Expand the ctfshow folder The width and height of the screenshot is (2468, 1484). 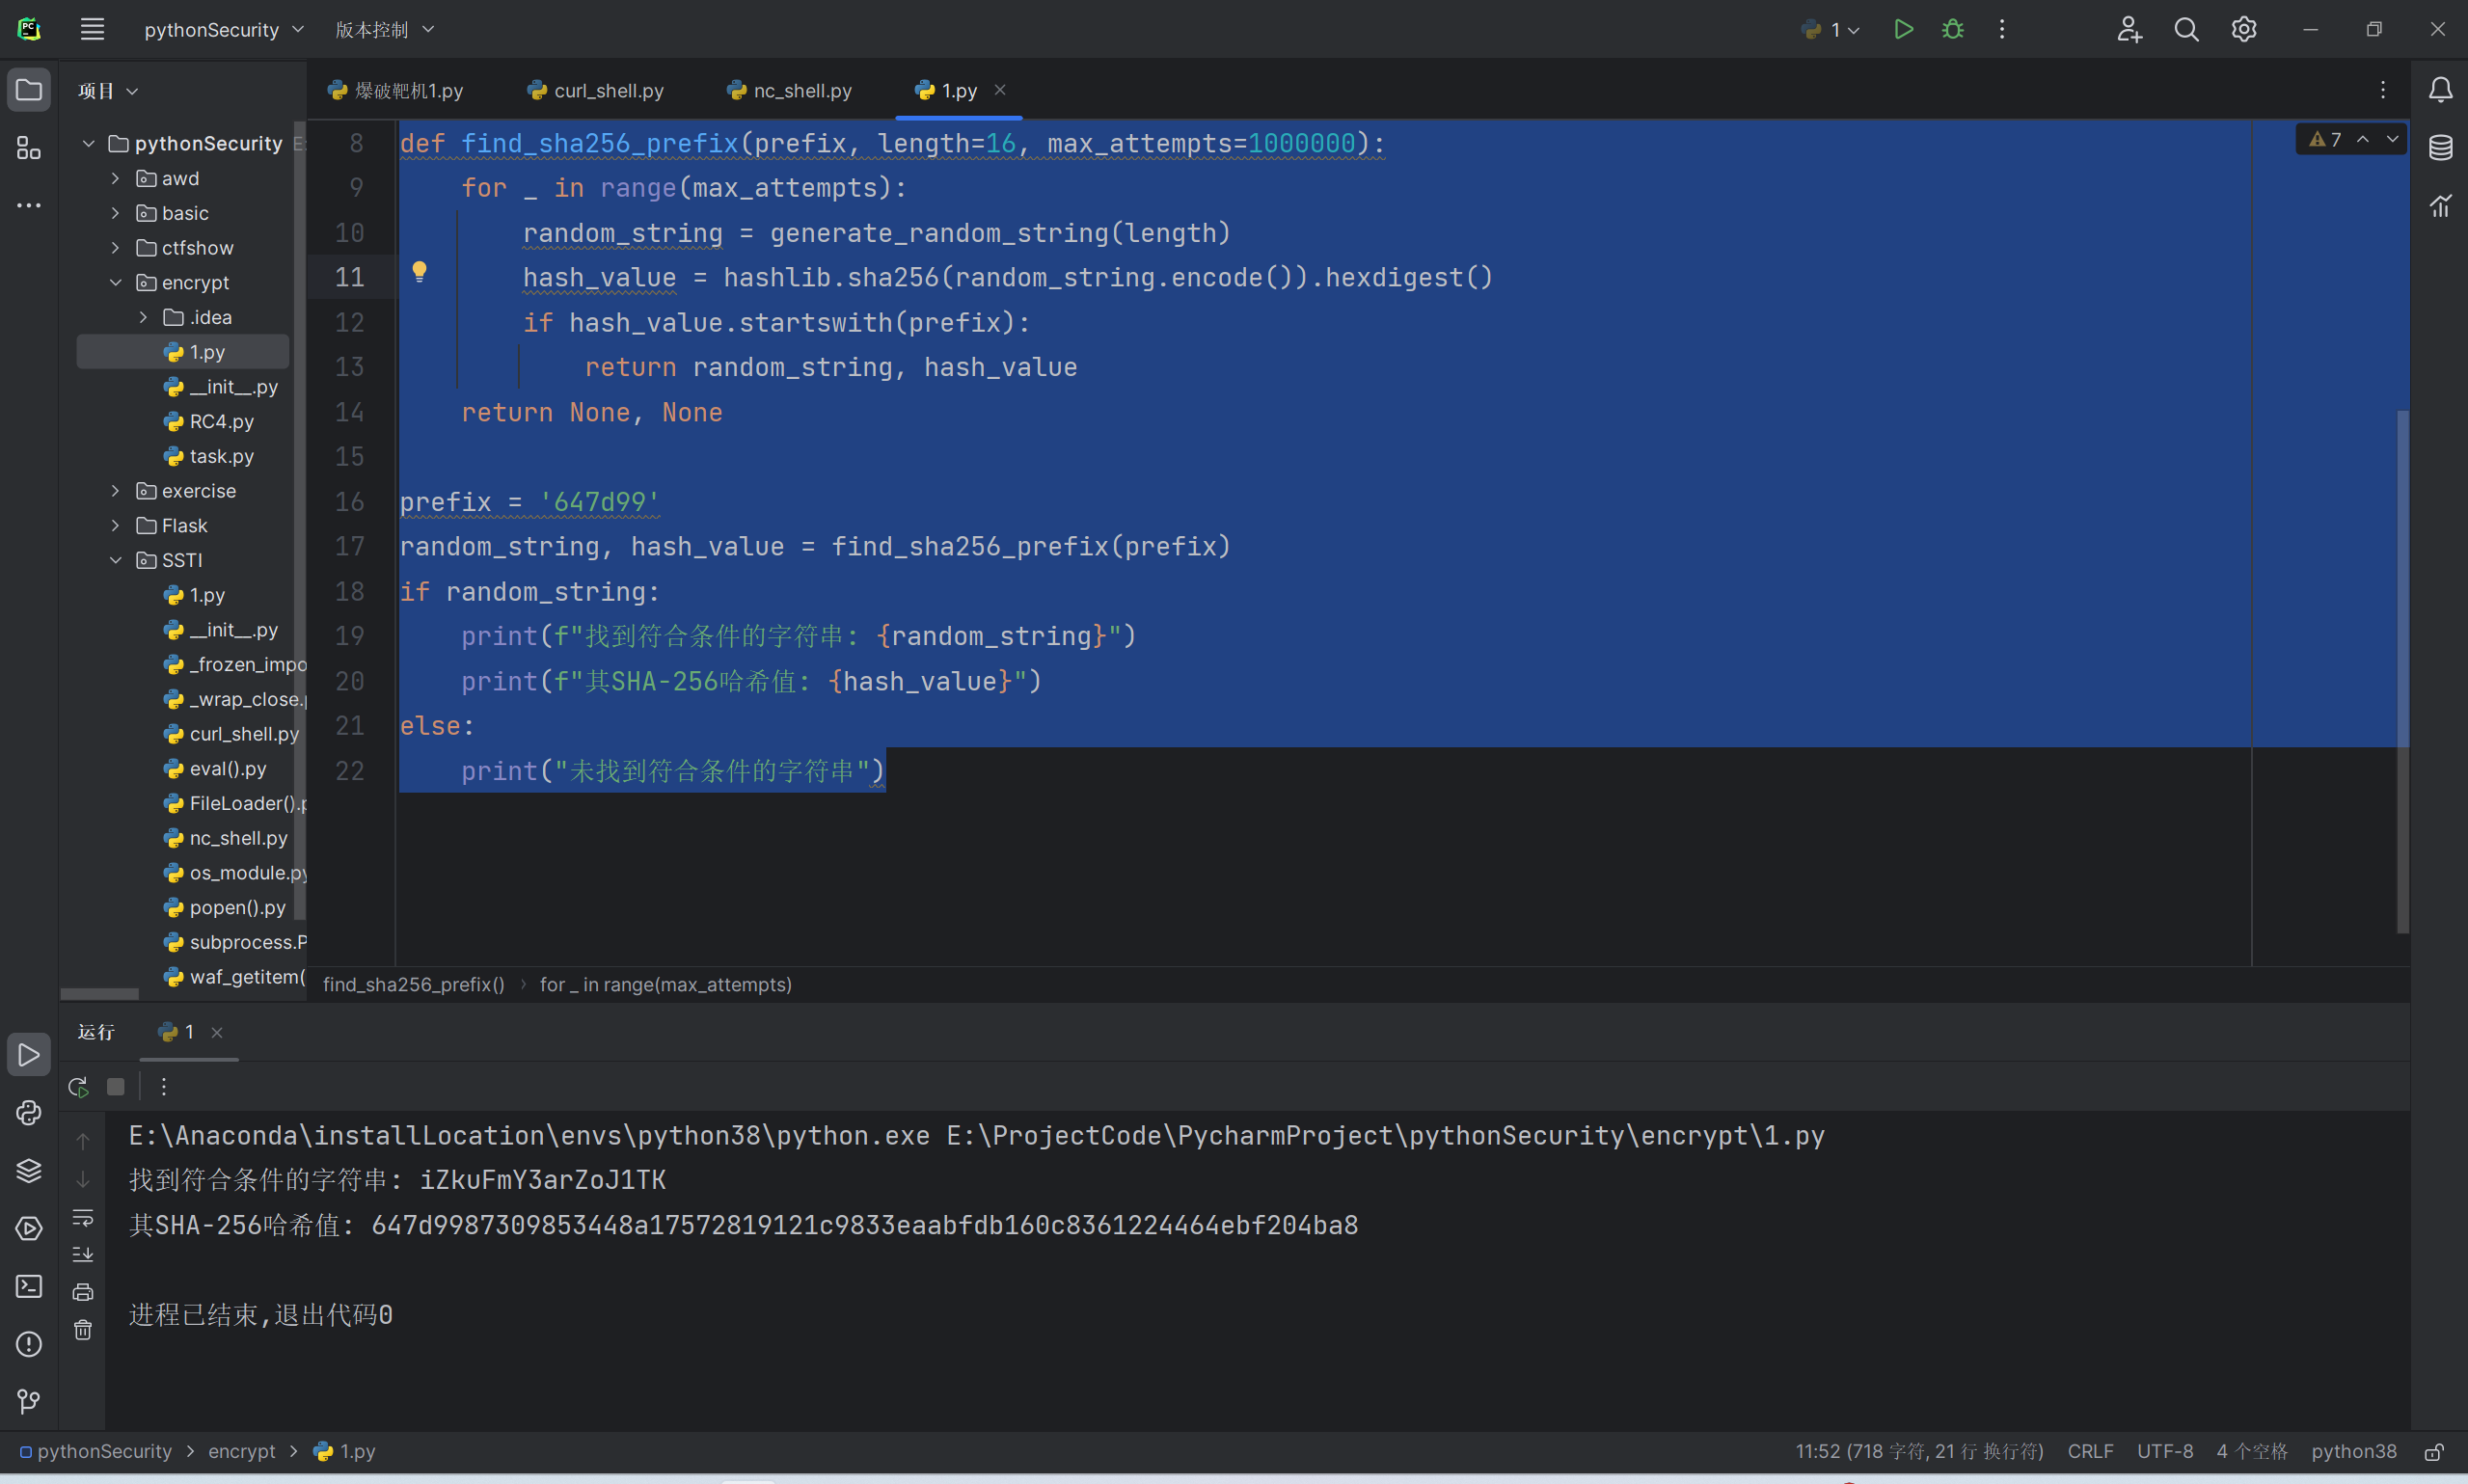coord(116,248)
